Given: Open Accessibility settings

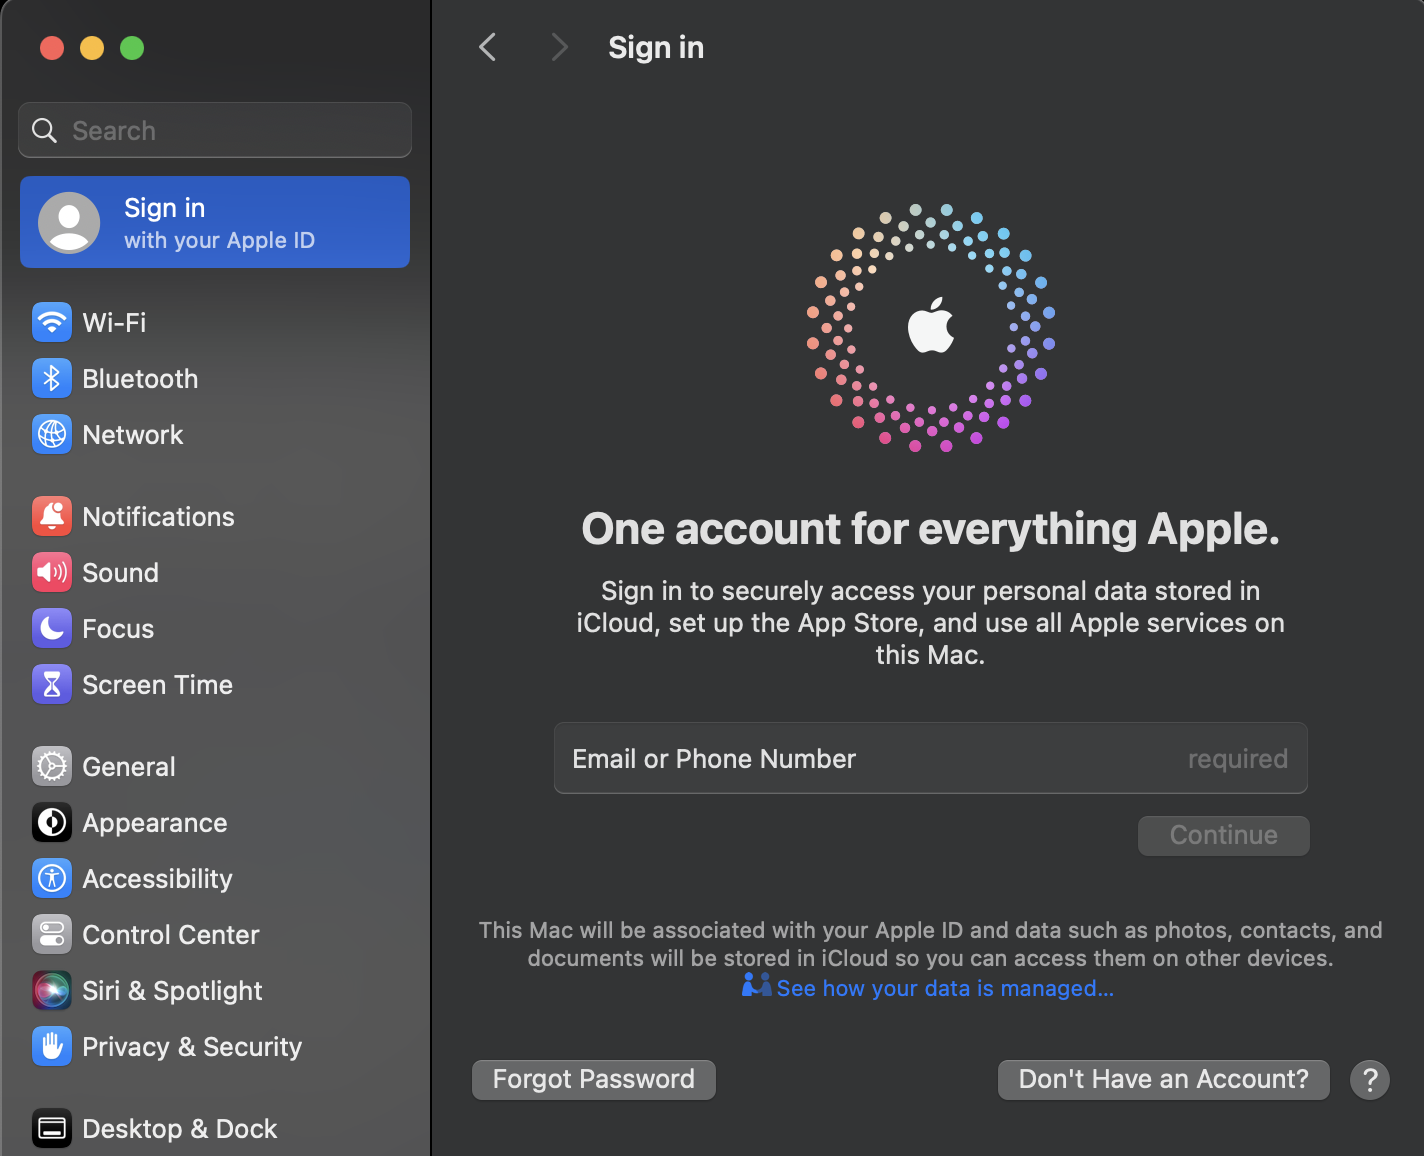Looking at the screenshot, I should pos(157,878).
